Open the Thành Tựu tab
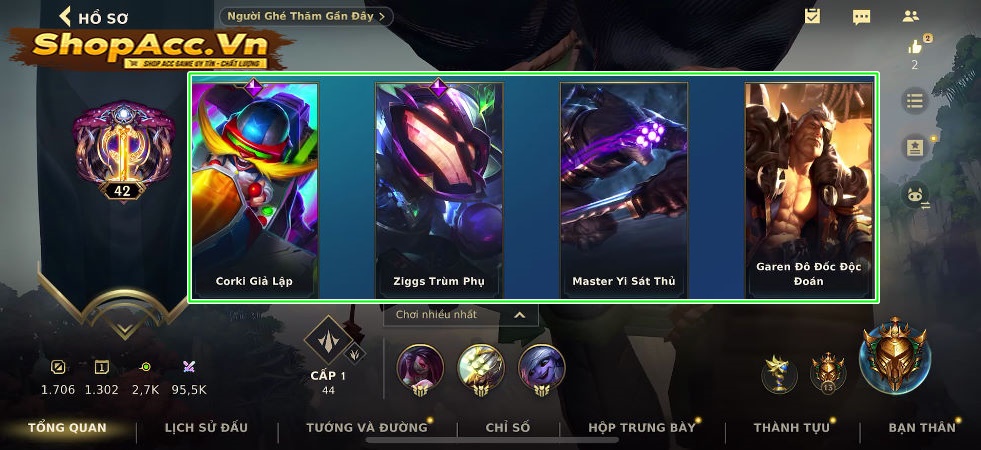This screenshot has width=981, height=450. 791,427
